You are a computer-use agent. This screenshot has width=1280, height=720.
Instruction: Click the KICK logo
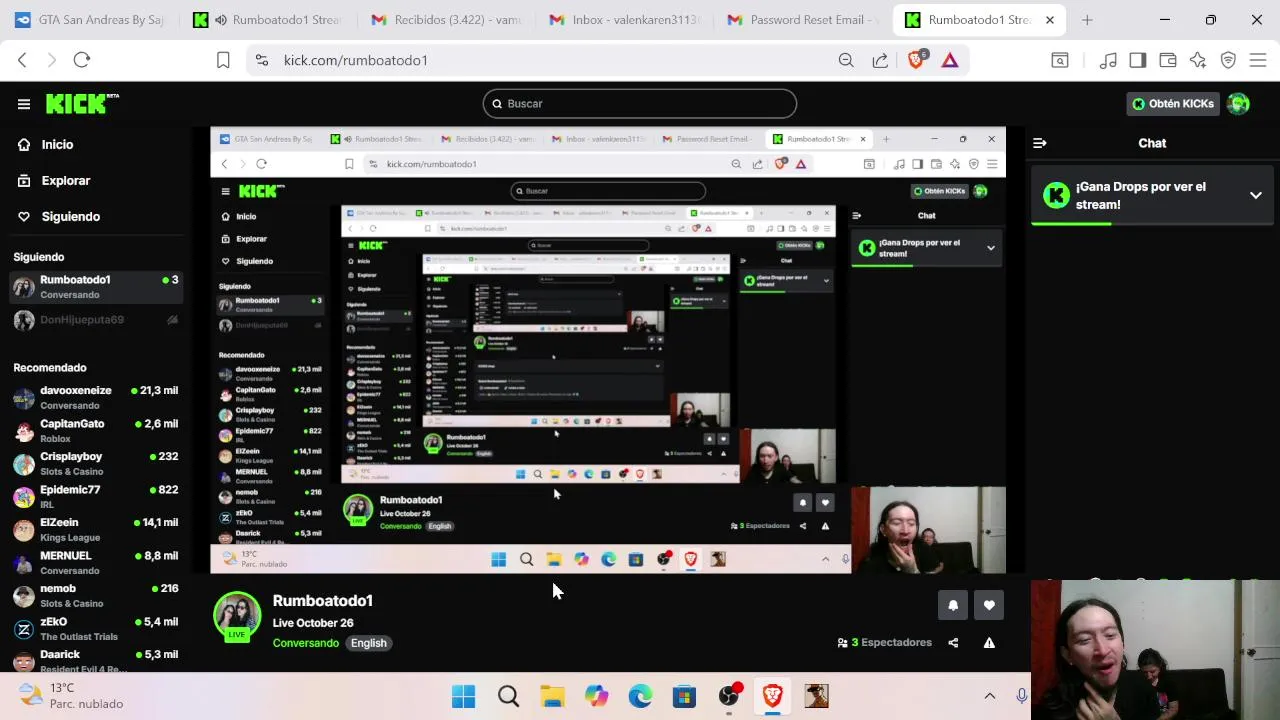tap(82, 104)
